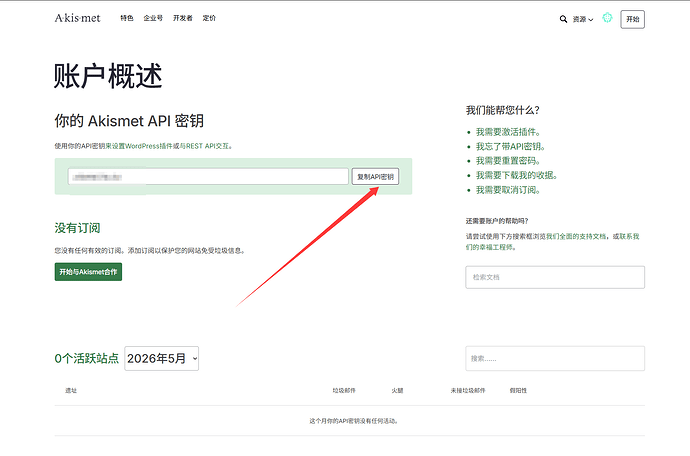Select the 假阳性 column header
Viewport: 690px width, 456px height.
click(518, 390)
